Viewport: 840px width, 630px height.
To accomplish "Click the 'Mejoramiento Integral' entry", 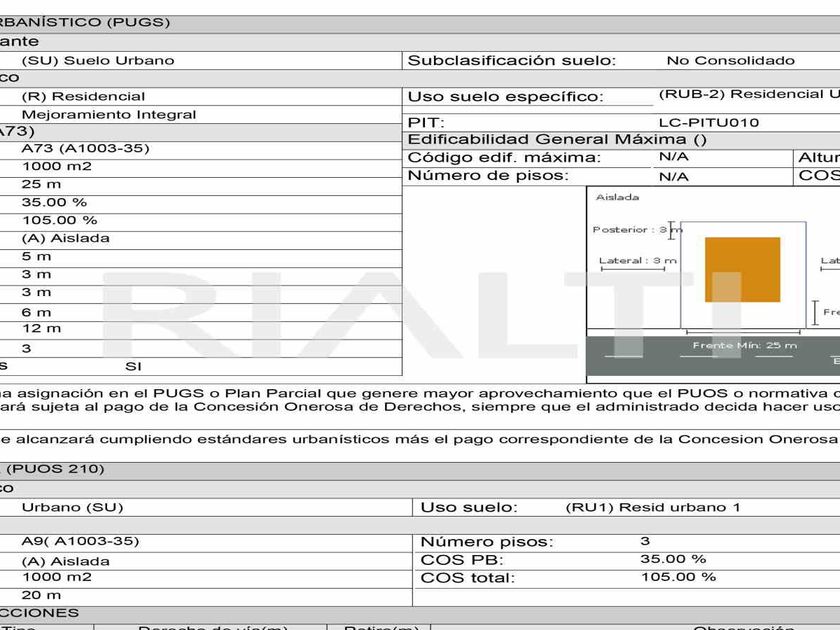I will (109, 115).
